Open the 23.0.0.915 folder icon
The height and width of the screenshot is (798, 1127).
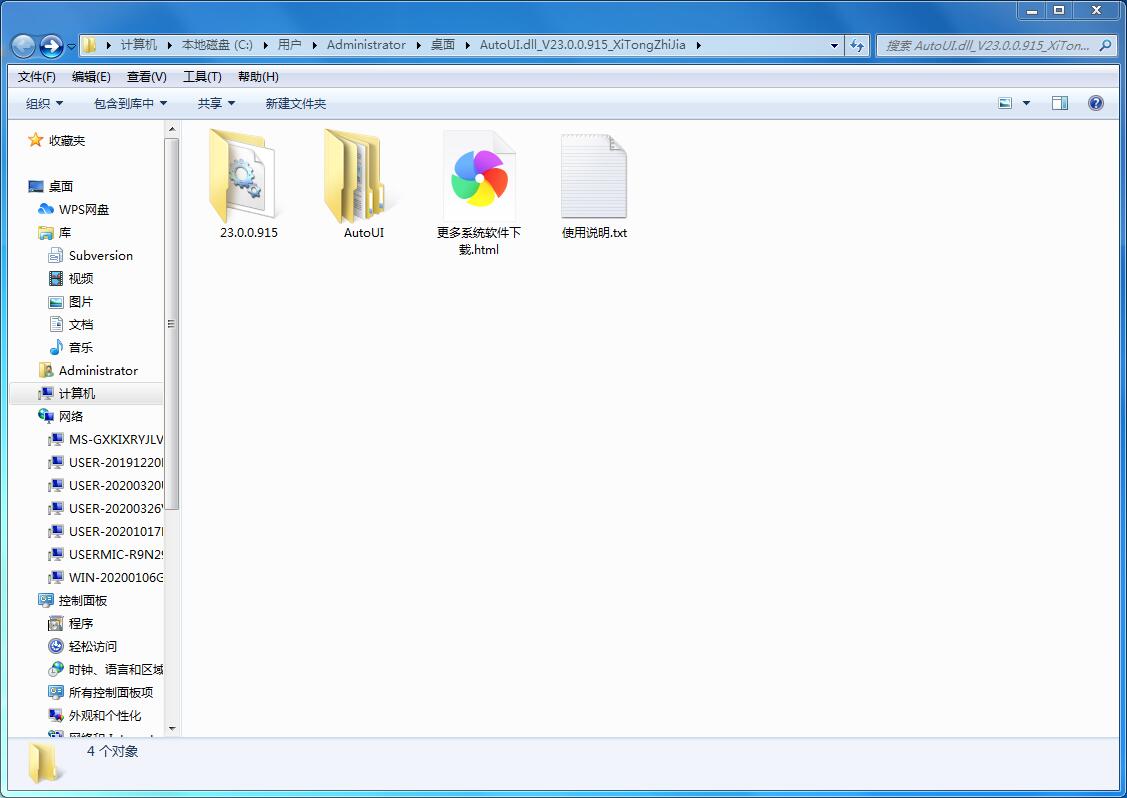tap(242, 177)
